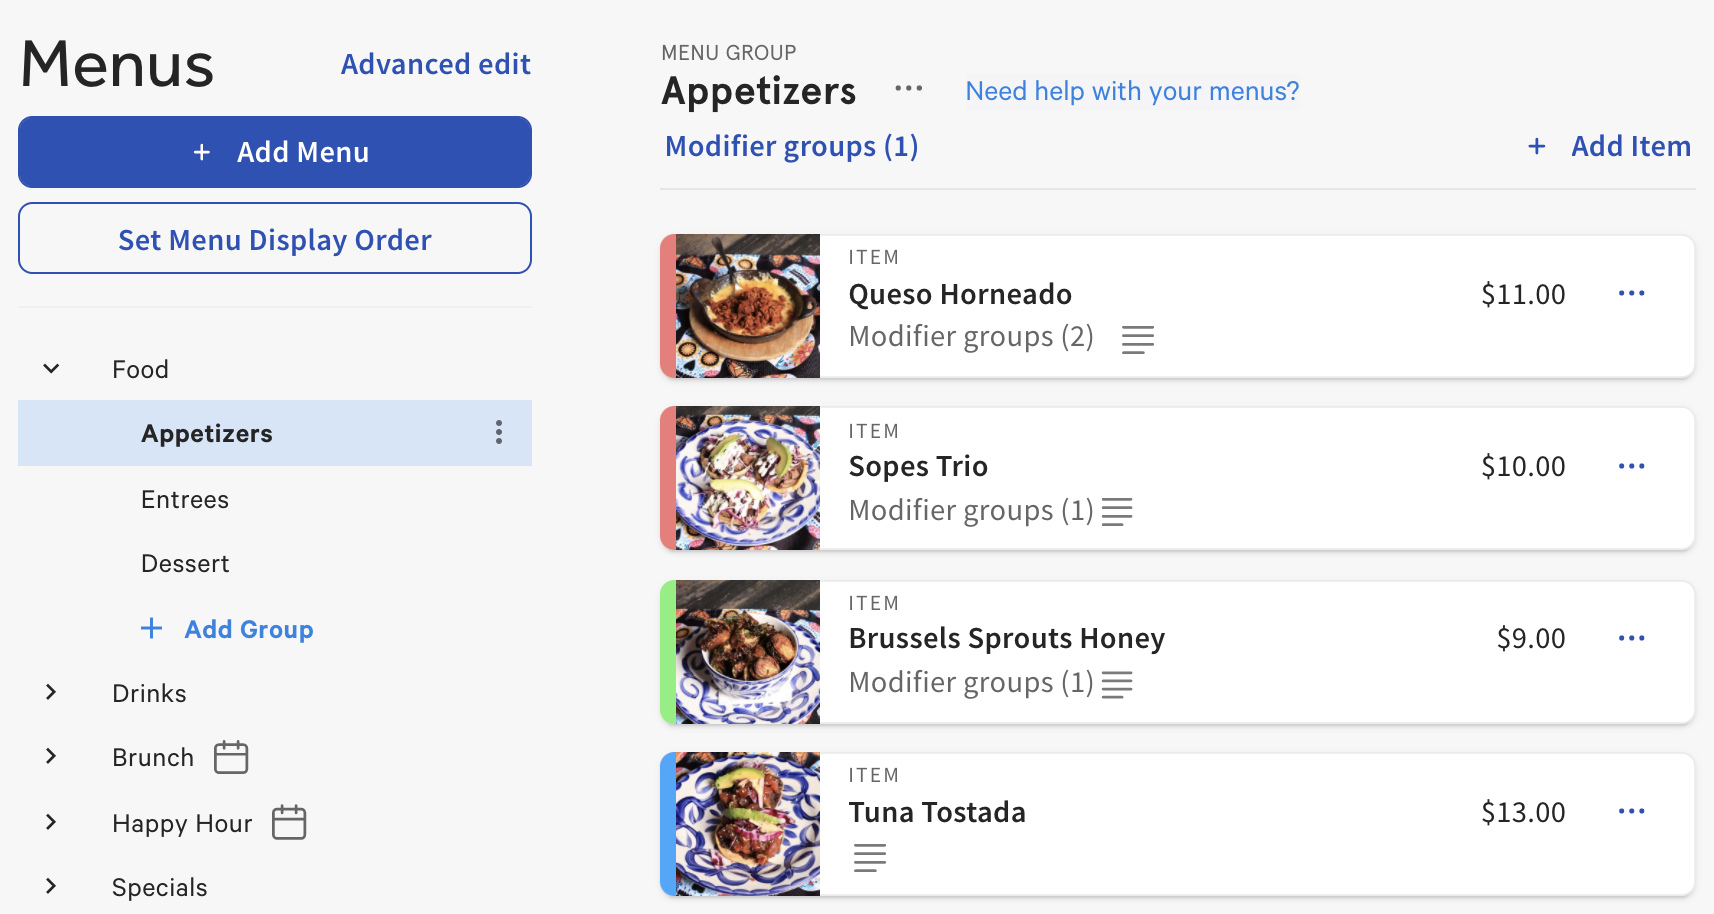Expand the Happy Hour menu section
The width and height of the screenshot is (1714, 914).
click(52, 822)
